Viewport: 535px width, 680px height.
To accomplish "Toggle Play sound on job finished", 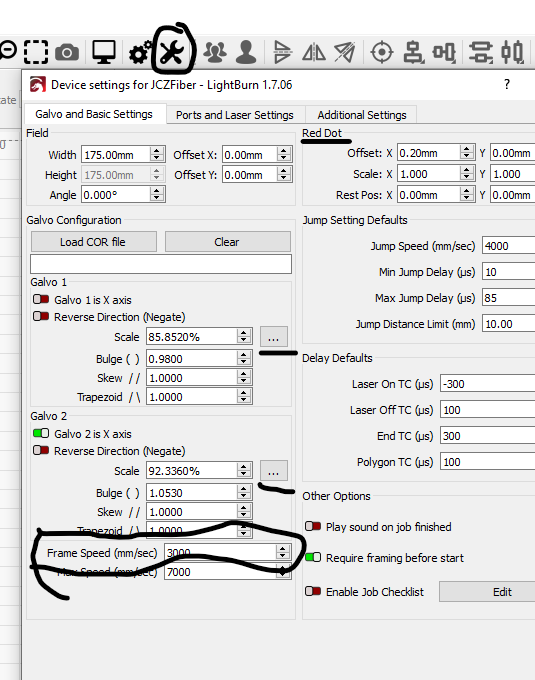I will (313, 526).
